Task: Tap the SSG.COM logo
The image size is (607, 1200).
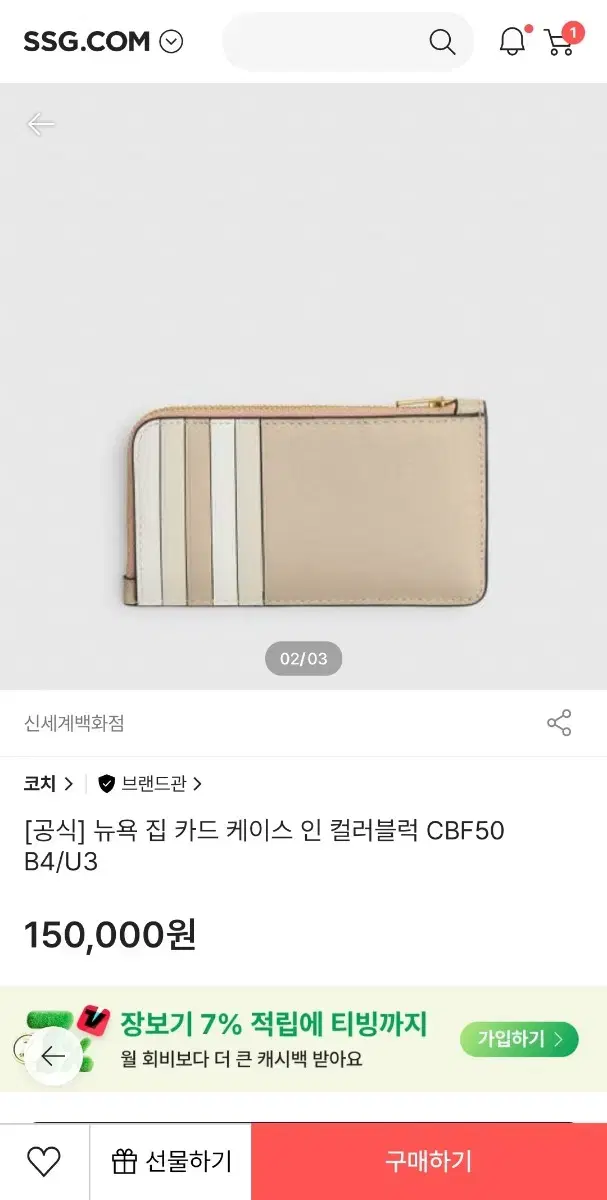Action: [87, 42]
